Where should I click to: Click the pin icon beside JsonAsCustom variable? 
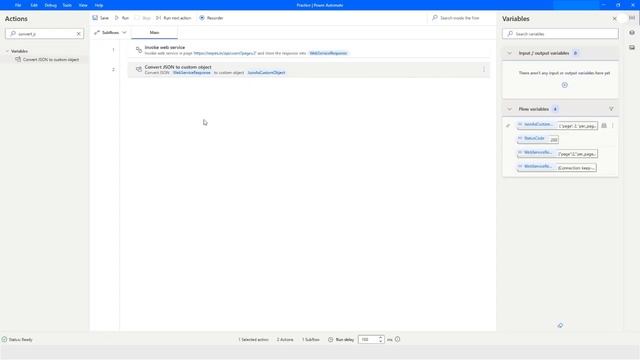point(508,126)
